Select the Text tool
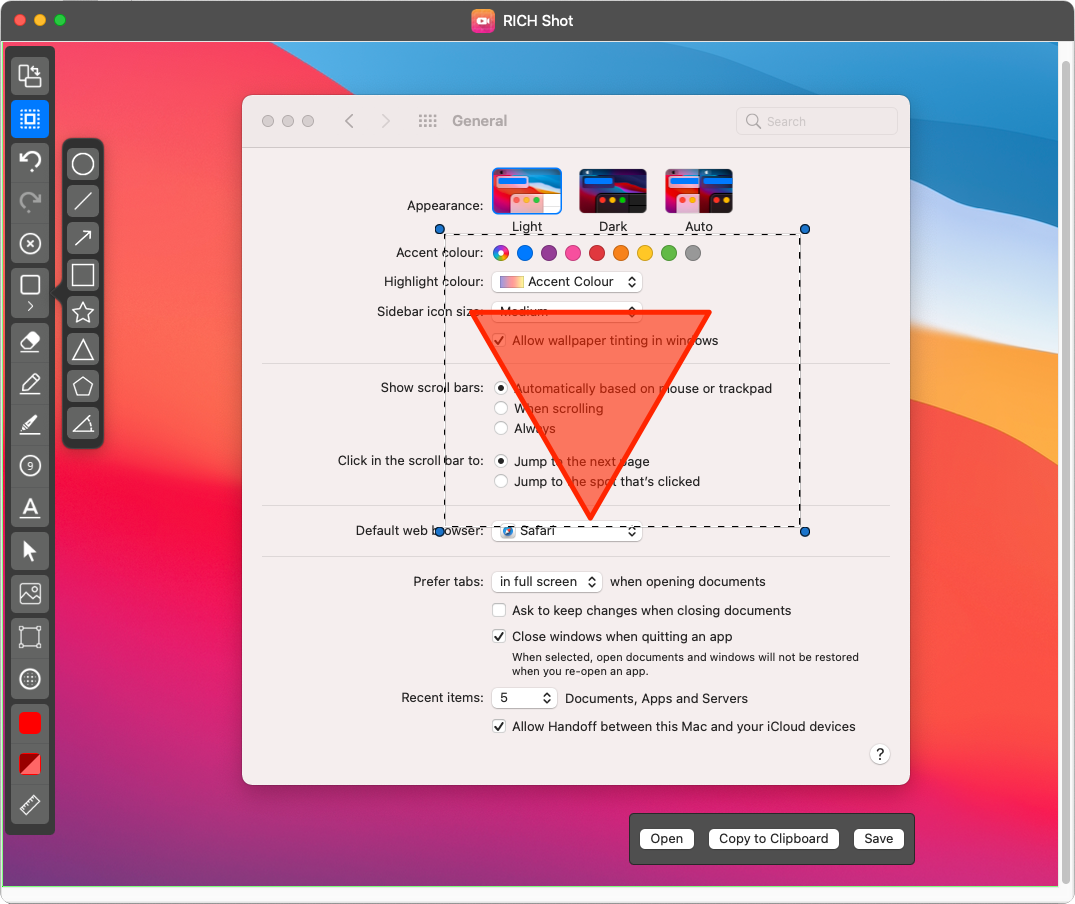 (29, 508)
